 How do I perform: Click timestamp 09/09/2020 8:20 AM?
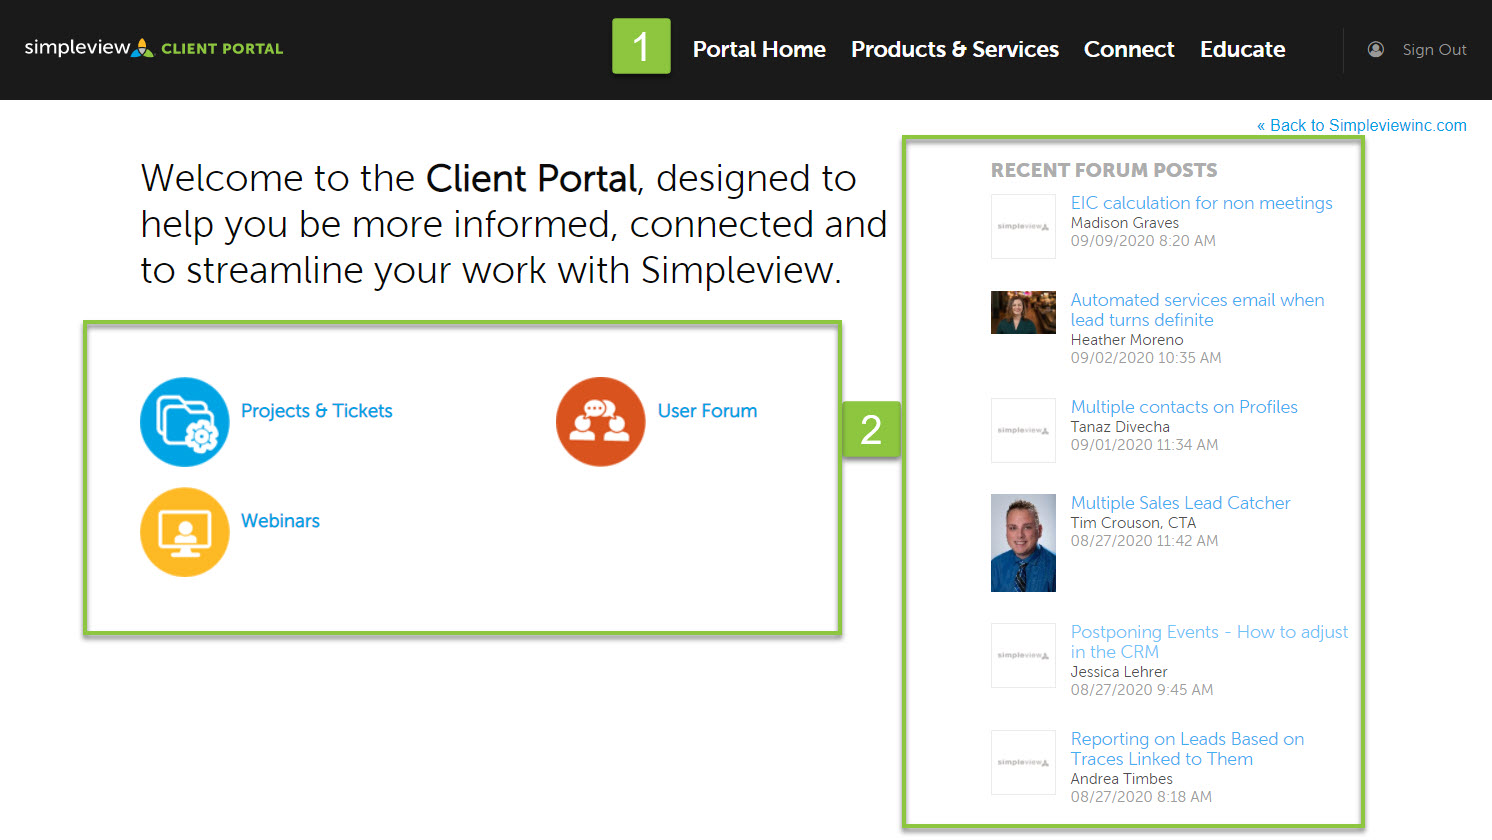pyautogui.click(x=1143, y=241)
